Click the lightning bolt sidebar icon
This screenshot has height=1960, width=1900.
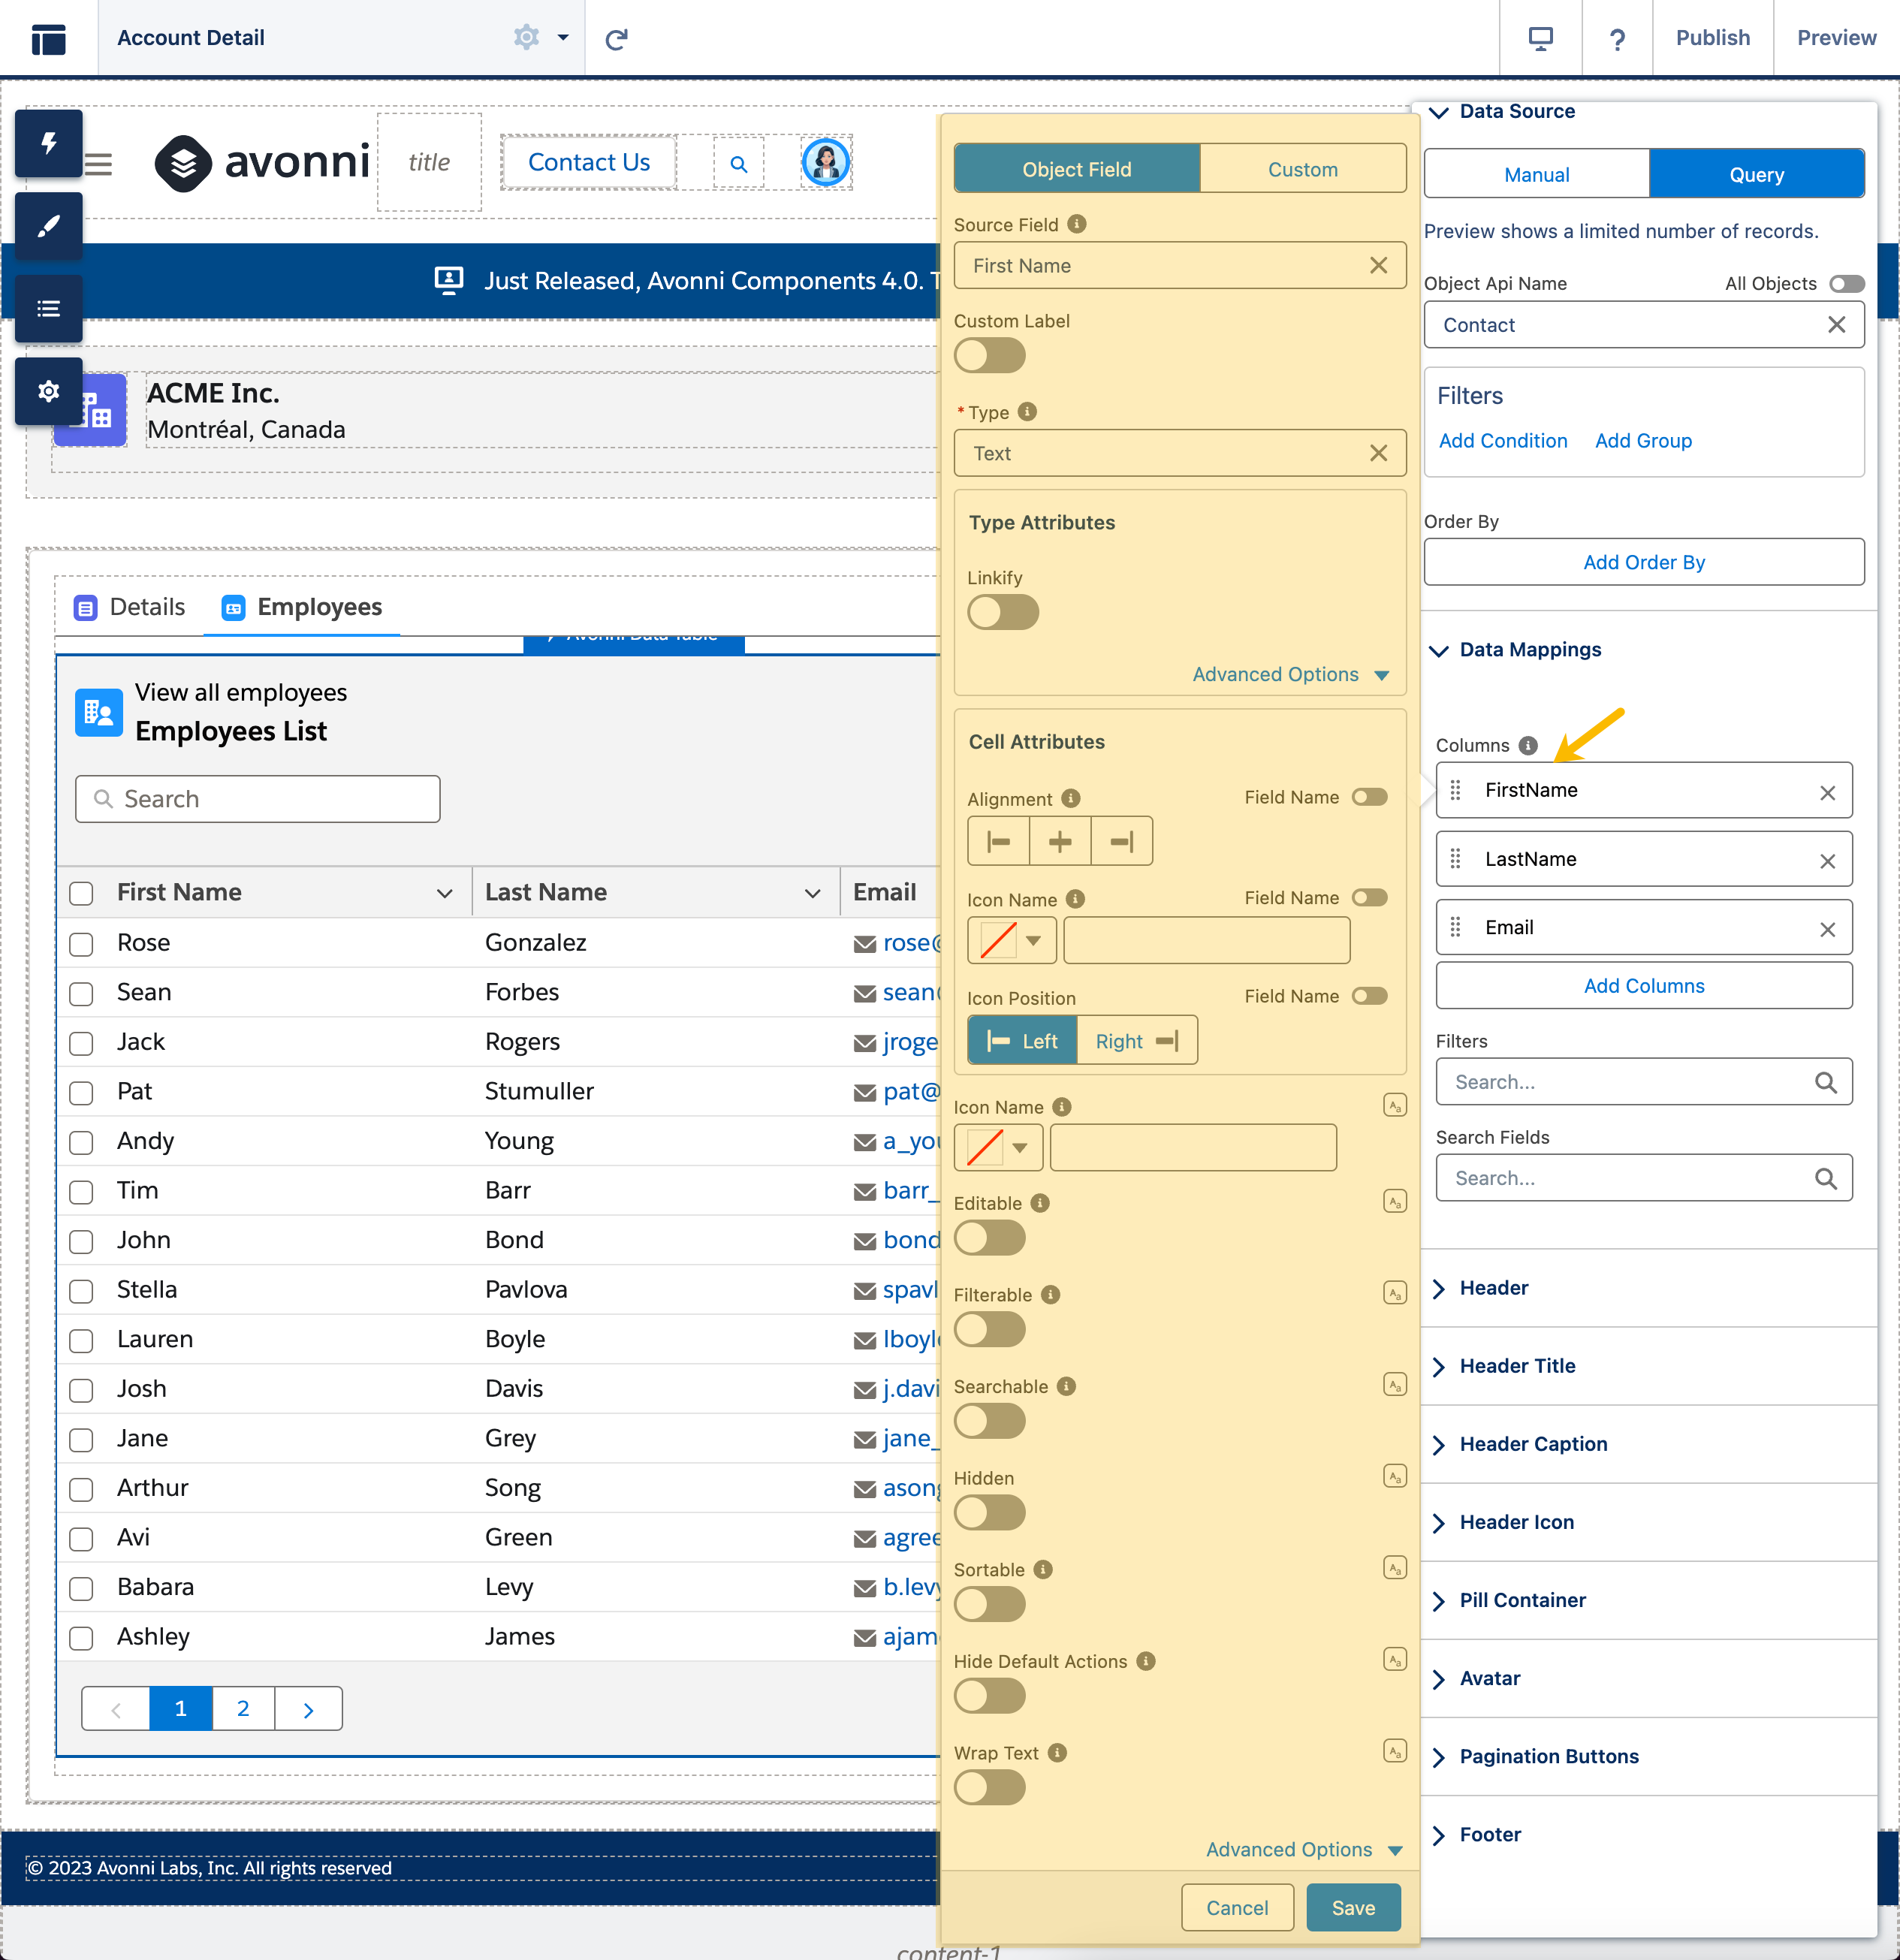point(48,143)
